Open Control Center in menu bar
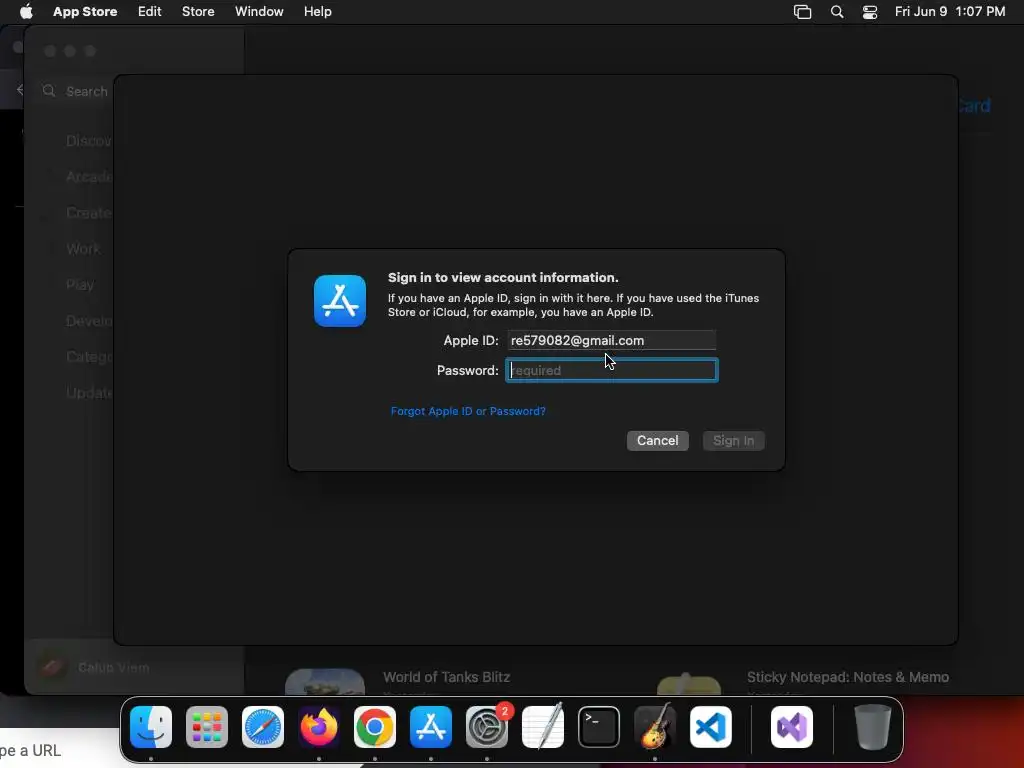This screenshot has width=1024, height=768. 870,12
